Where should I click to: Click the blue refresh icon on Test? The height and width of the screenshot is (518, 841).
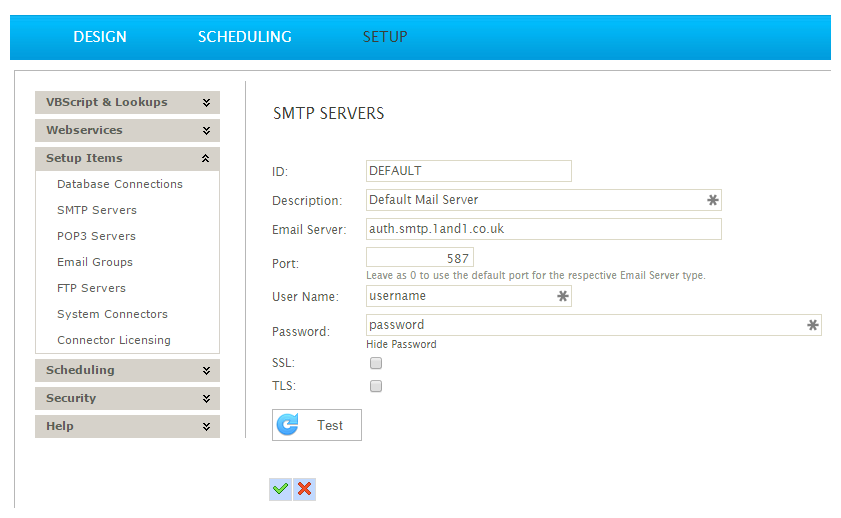288,425
